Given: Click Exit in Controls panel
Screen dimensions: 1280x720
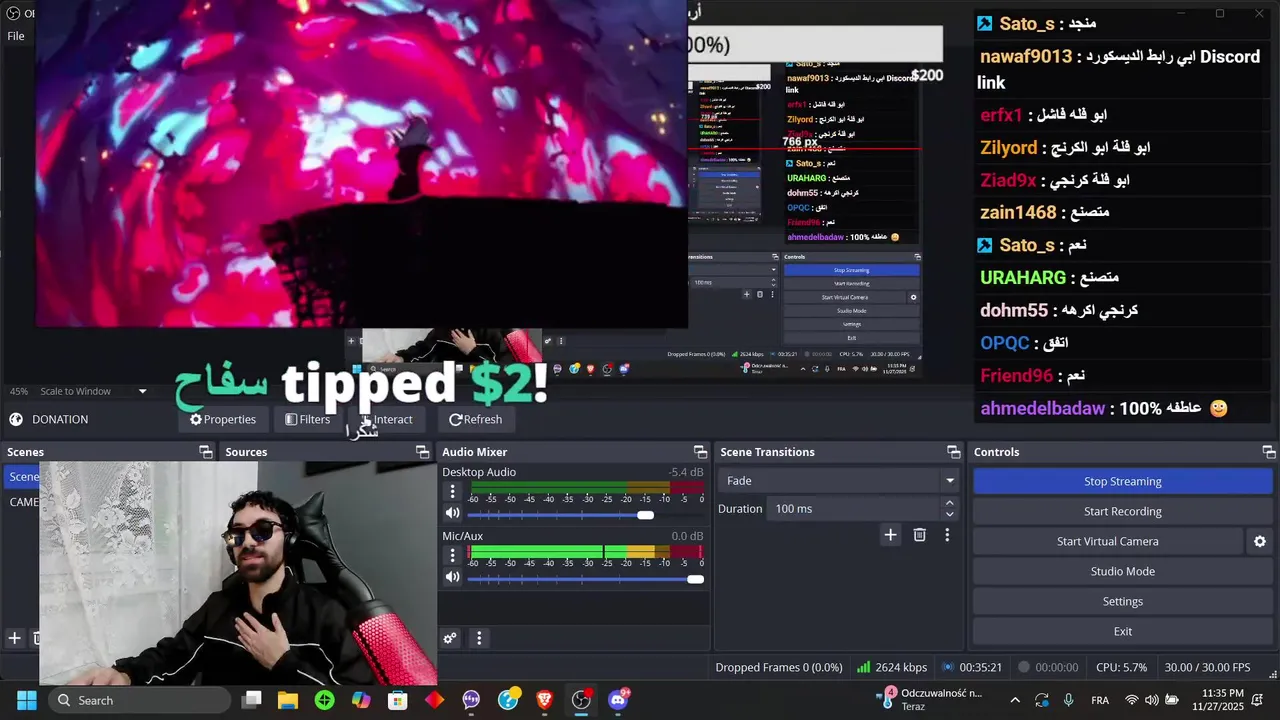Looking at the screenshot, I should pos(1122,631).
